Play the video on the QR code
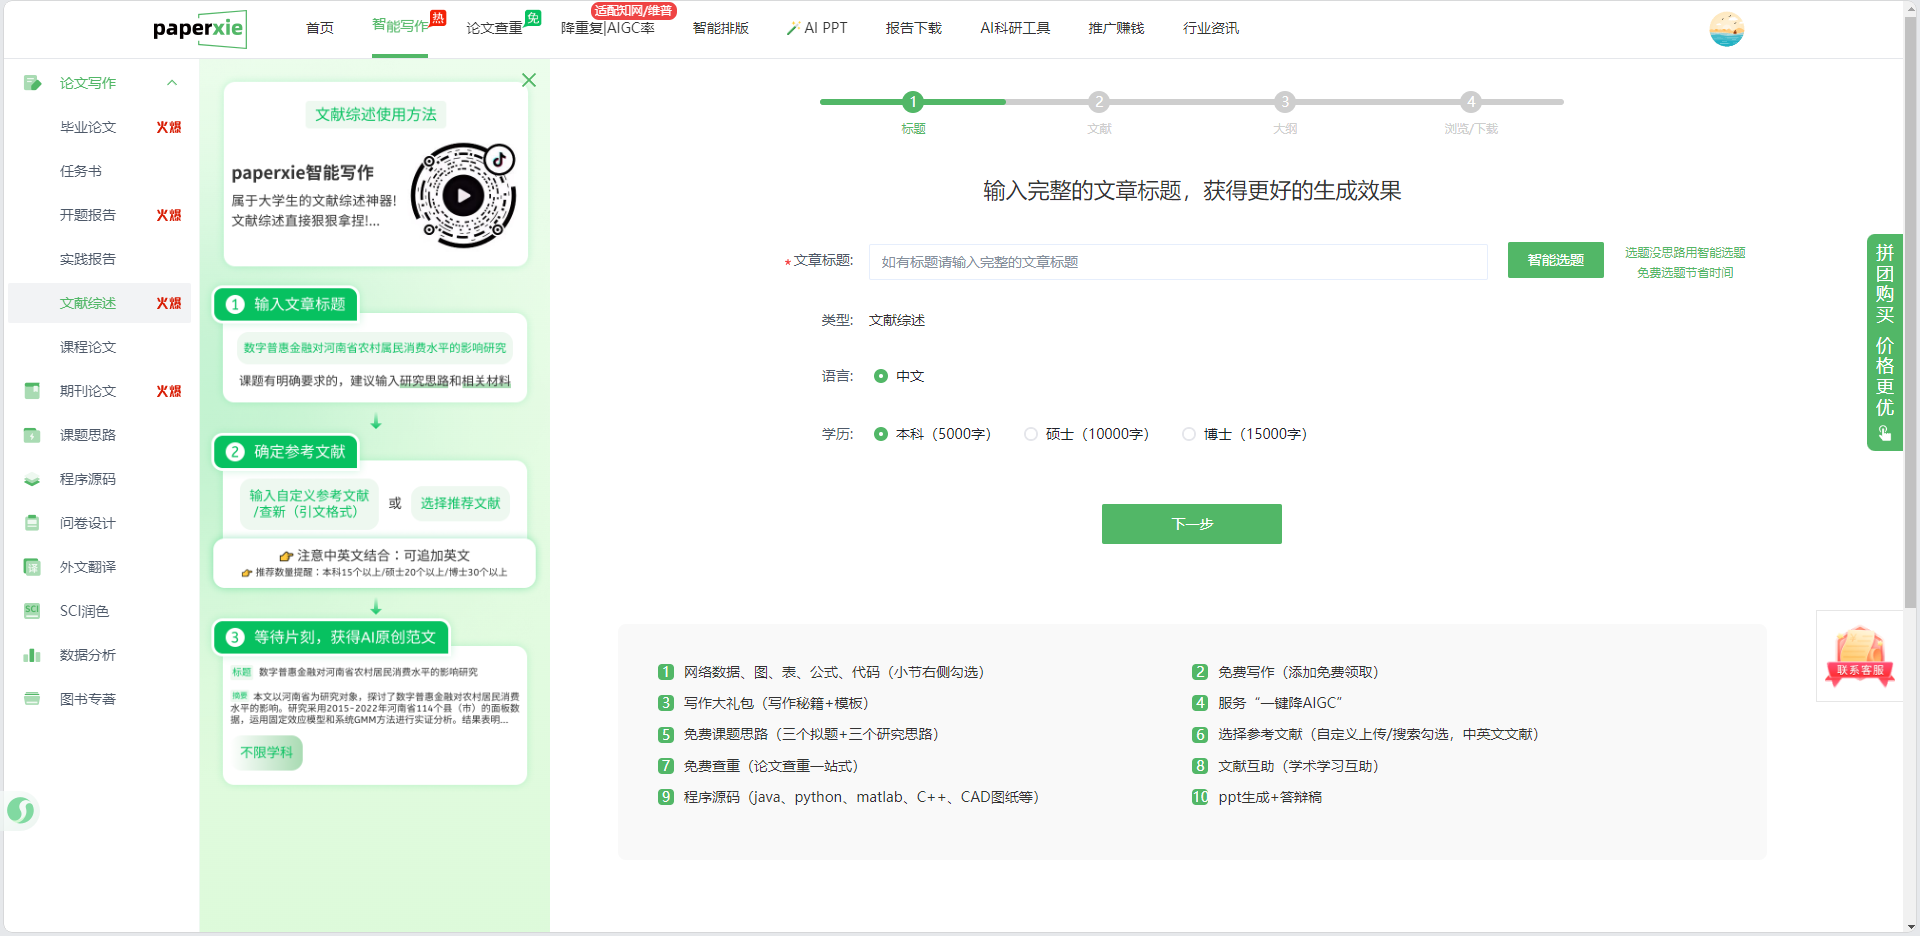 click(463, 196)
